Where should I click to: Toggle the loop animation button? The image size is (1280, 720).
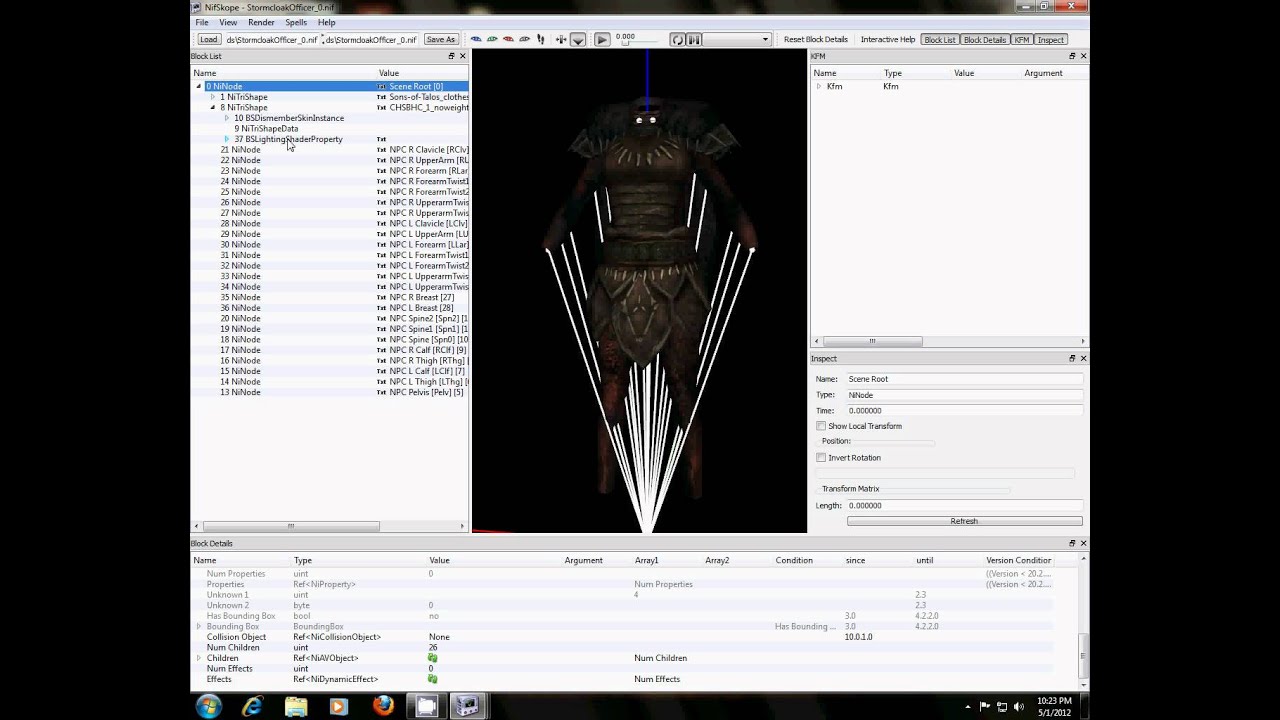tap(677, 39)
